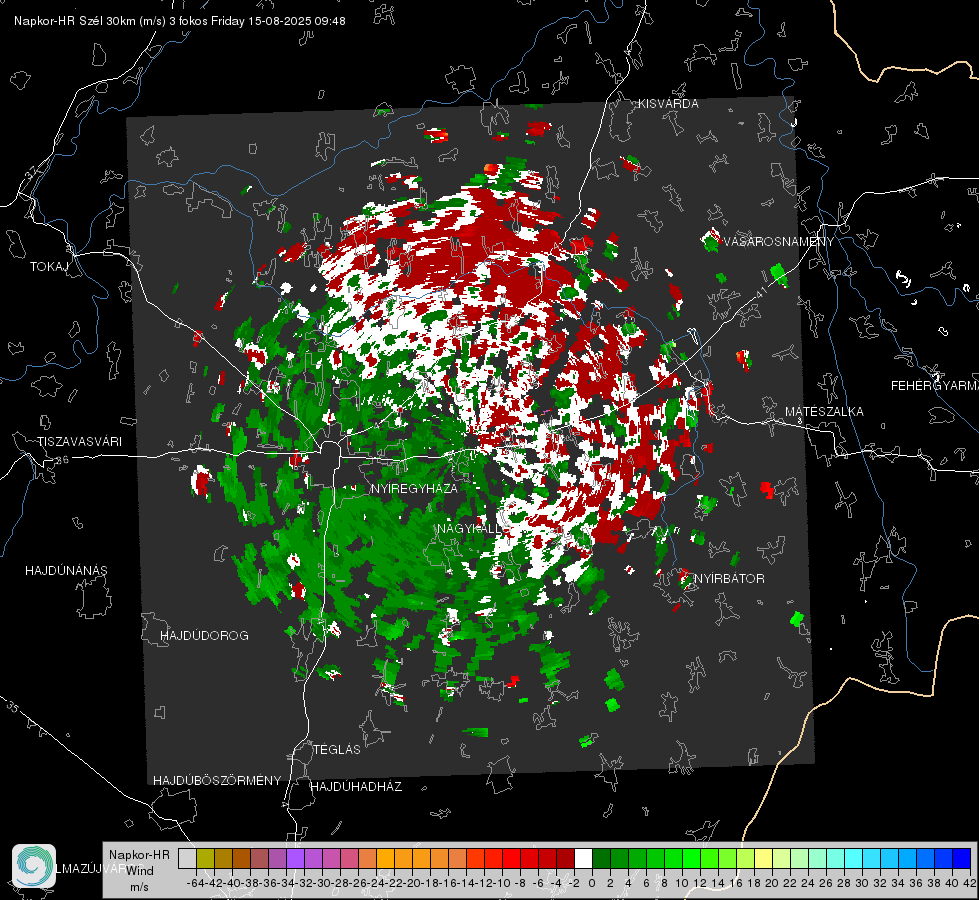Click the swirl logo icon
Viewport: 979px width, 900px height.
(x=34, y=866)
